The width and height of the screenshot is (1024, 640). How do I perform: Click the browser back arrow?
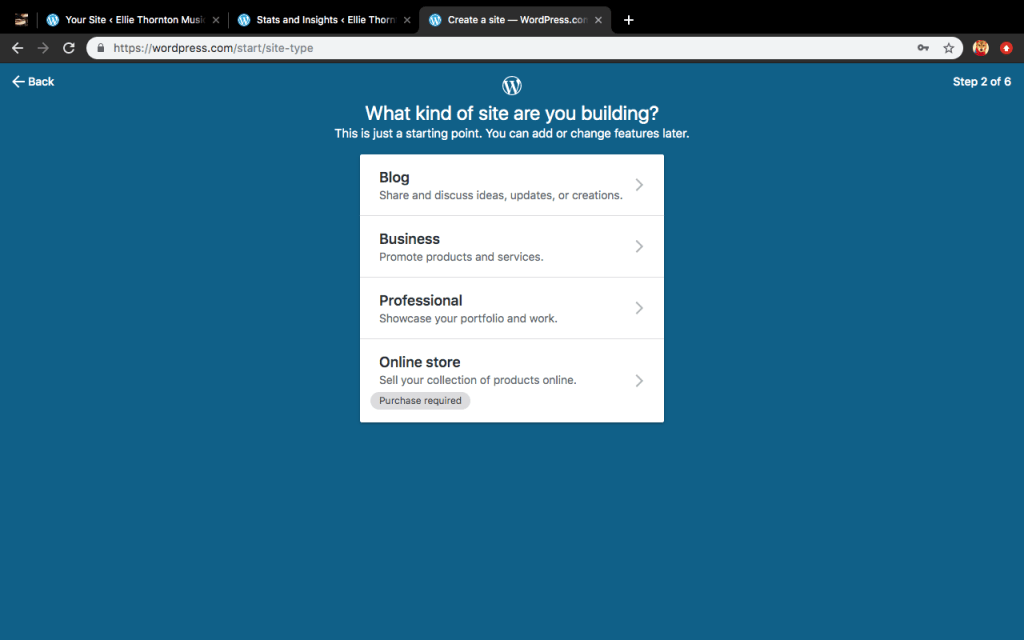point(17,48)
